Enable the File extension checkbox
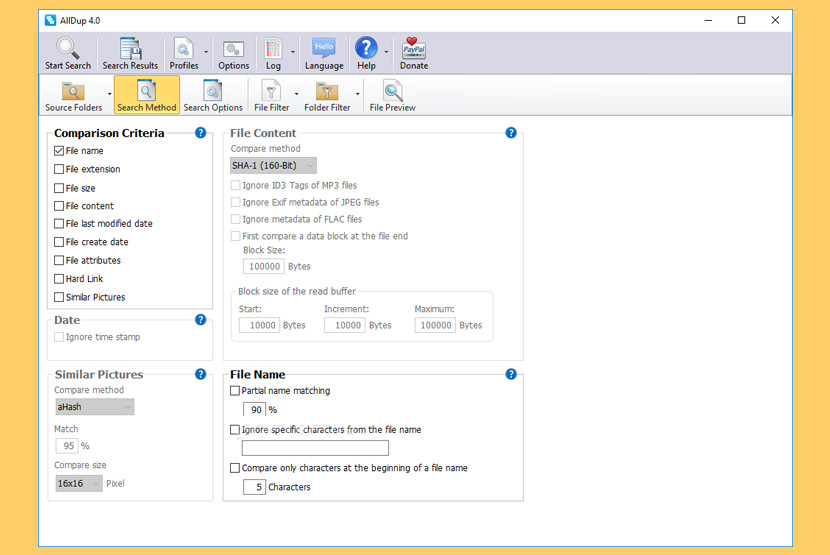This screenshot has width=830, height=555. click(59, 169)
